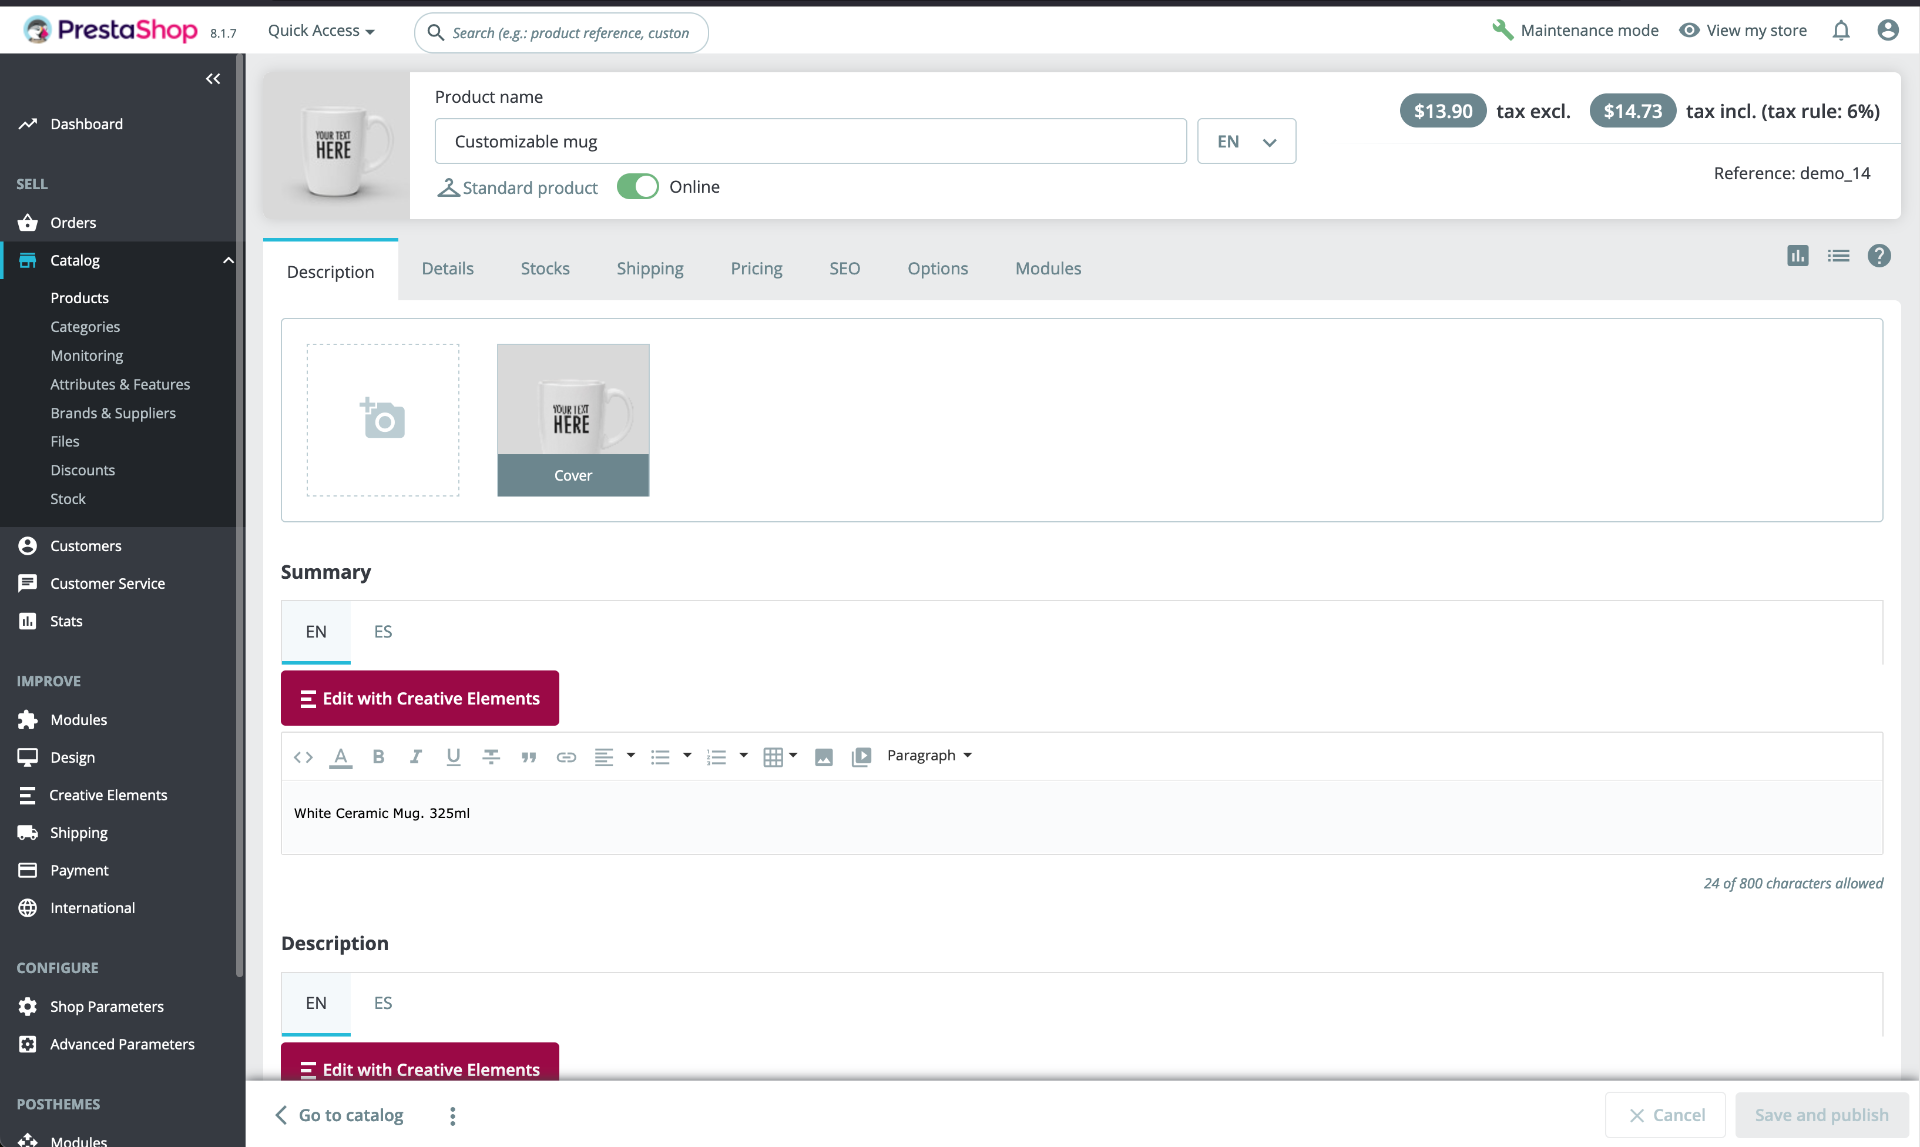Collapse the sidebar with the double chevron
This screenshot has width=1920, height=1147.
click(213, 79)
